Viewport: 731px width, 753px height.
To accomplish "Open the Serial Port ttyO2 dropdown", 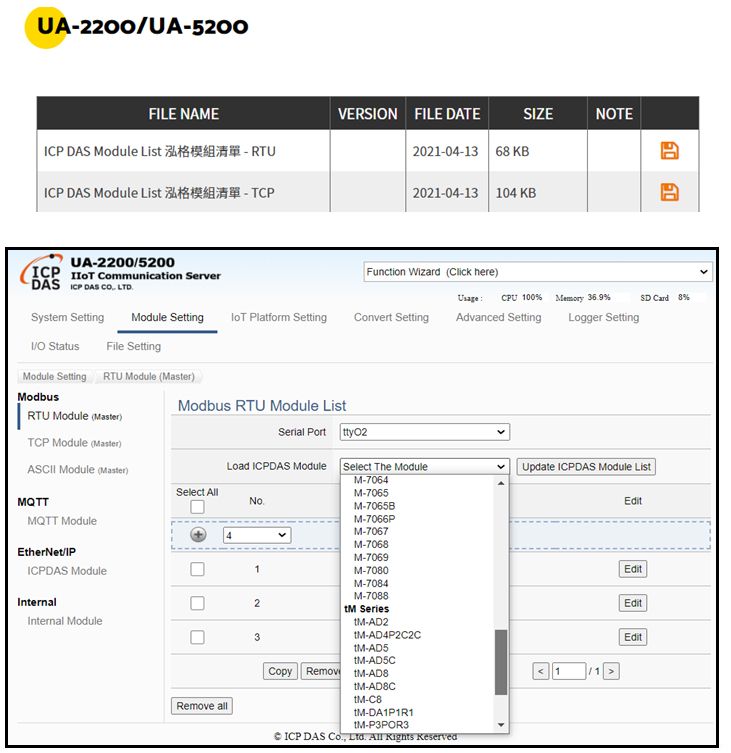I will point(425,432).
